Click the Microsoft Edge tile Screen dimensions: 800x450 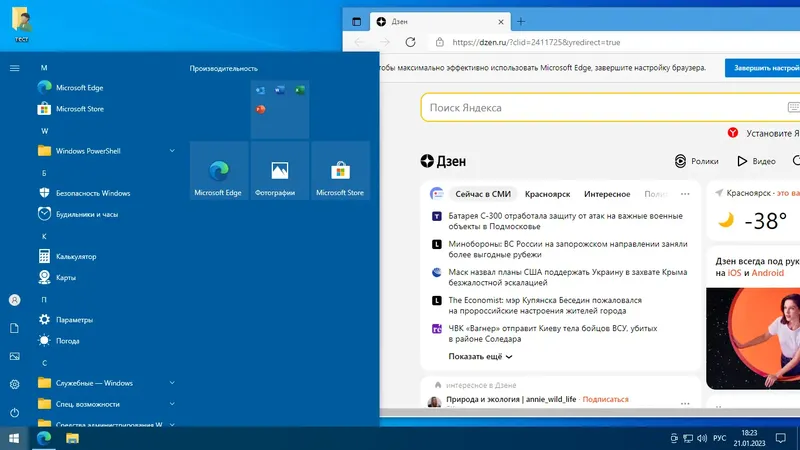pos(219,171)
